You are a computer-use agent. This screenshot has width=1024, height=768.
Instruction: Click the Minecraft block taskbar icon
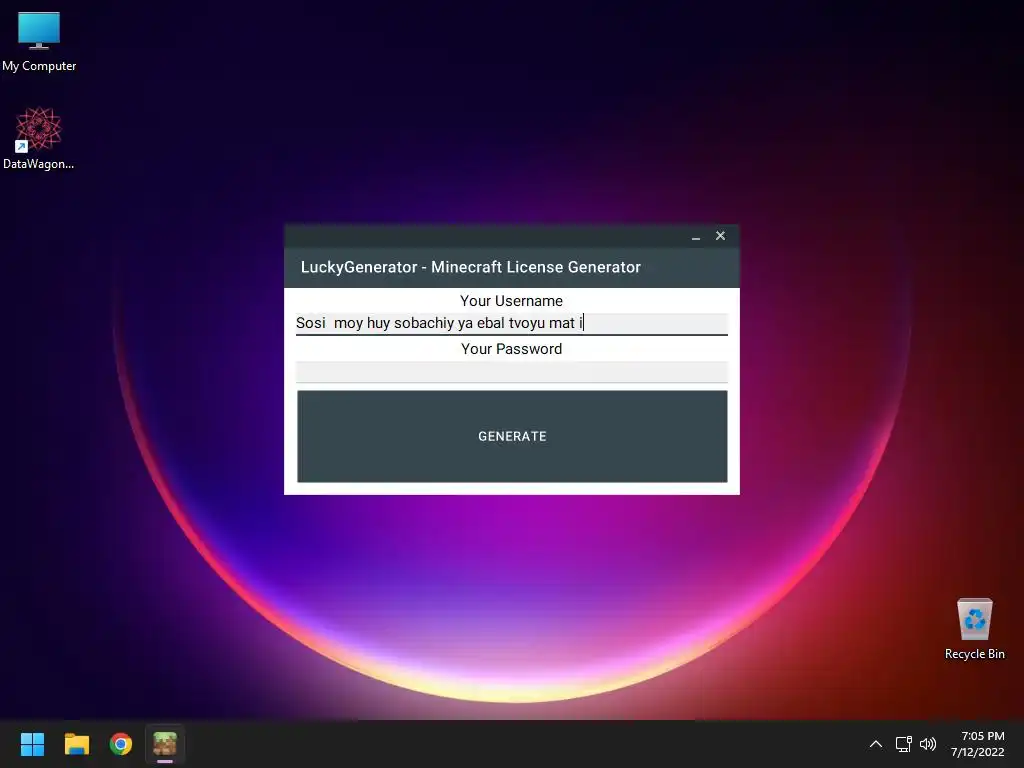[165, 744]
